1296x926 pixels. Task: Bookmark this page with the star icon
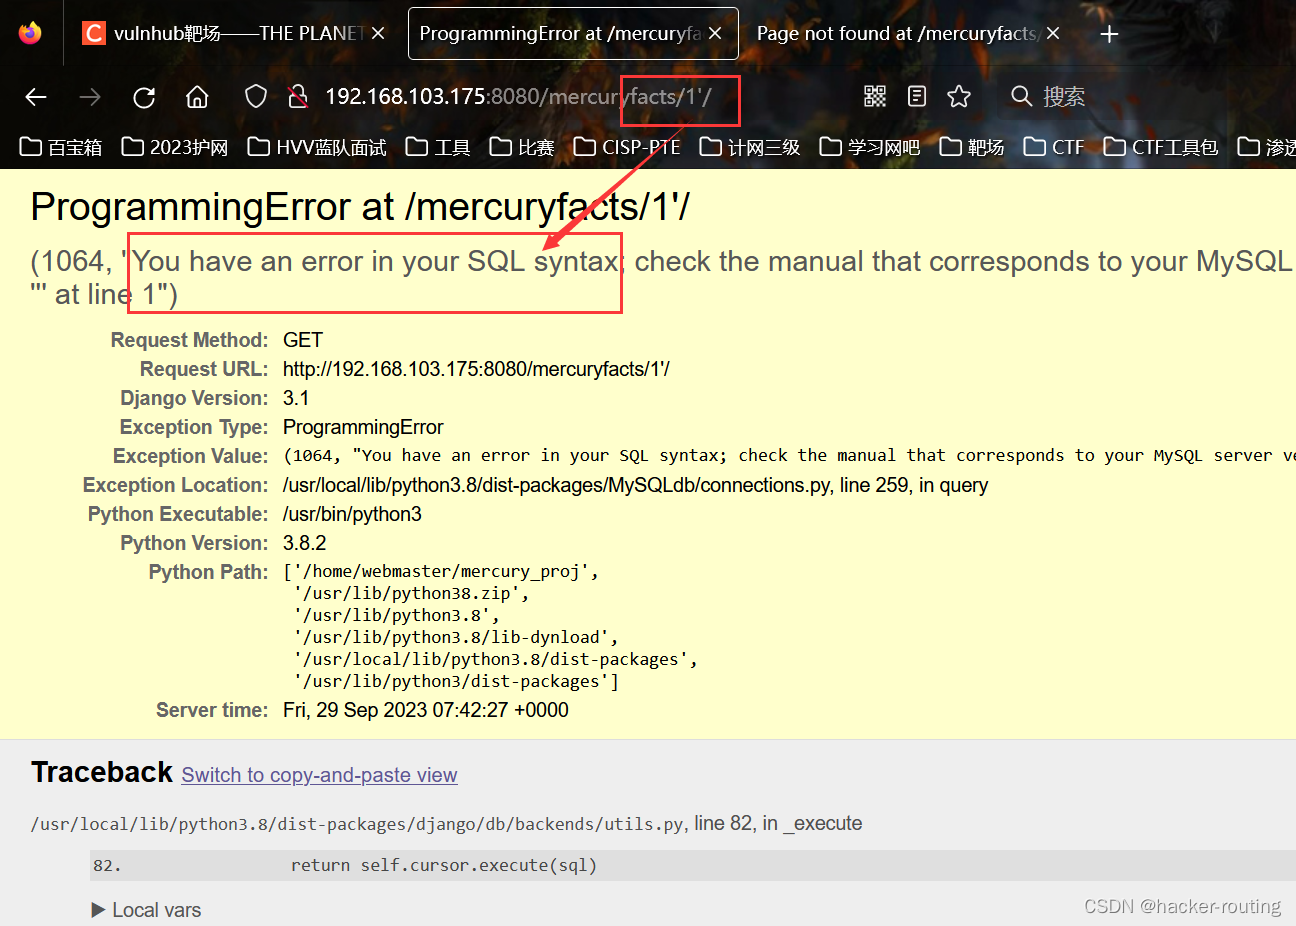click(x=958, y=96)
